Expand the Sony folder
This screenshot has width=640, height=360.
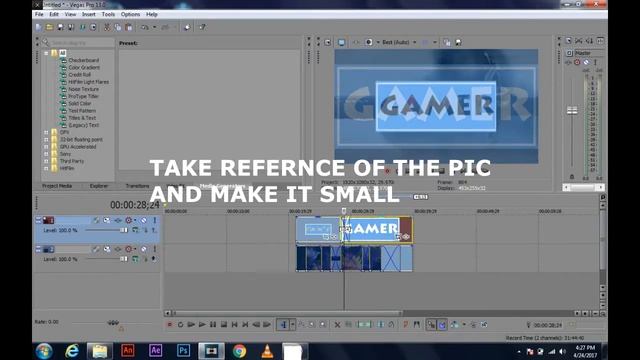(x=47, y=154)
